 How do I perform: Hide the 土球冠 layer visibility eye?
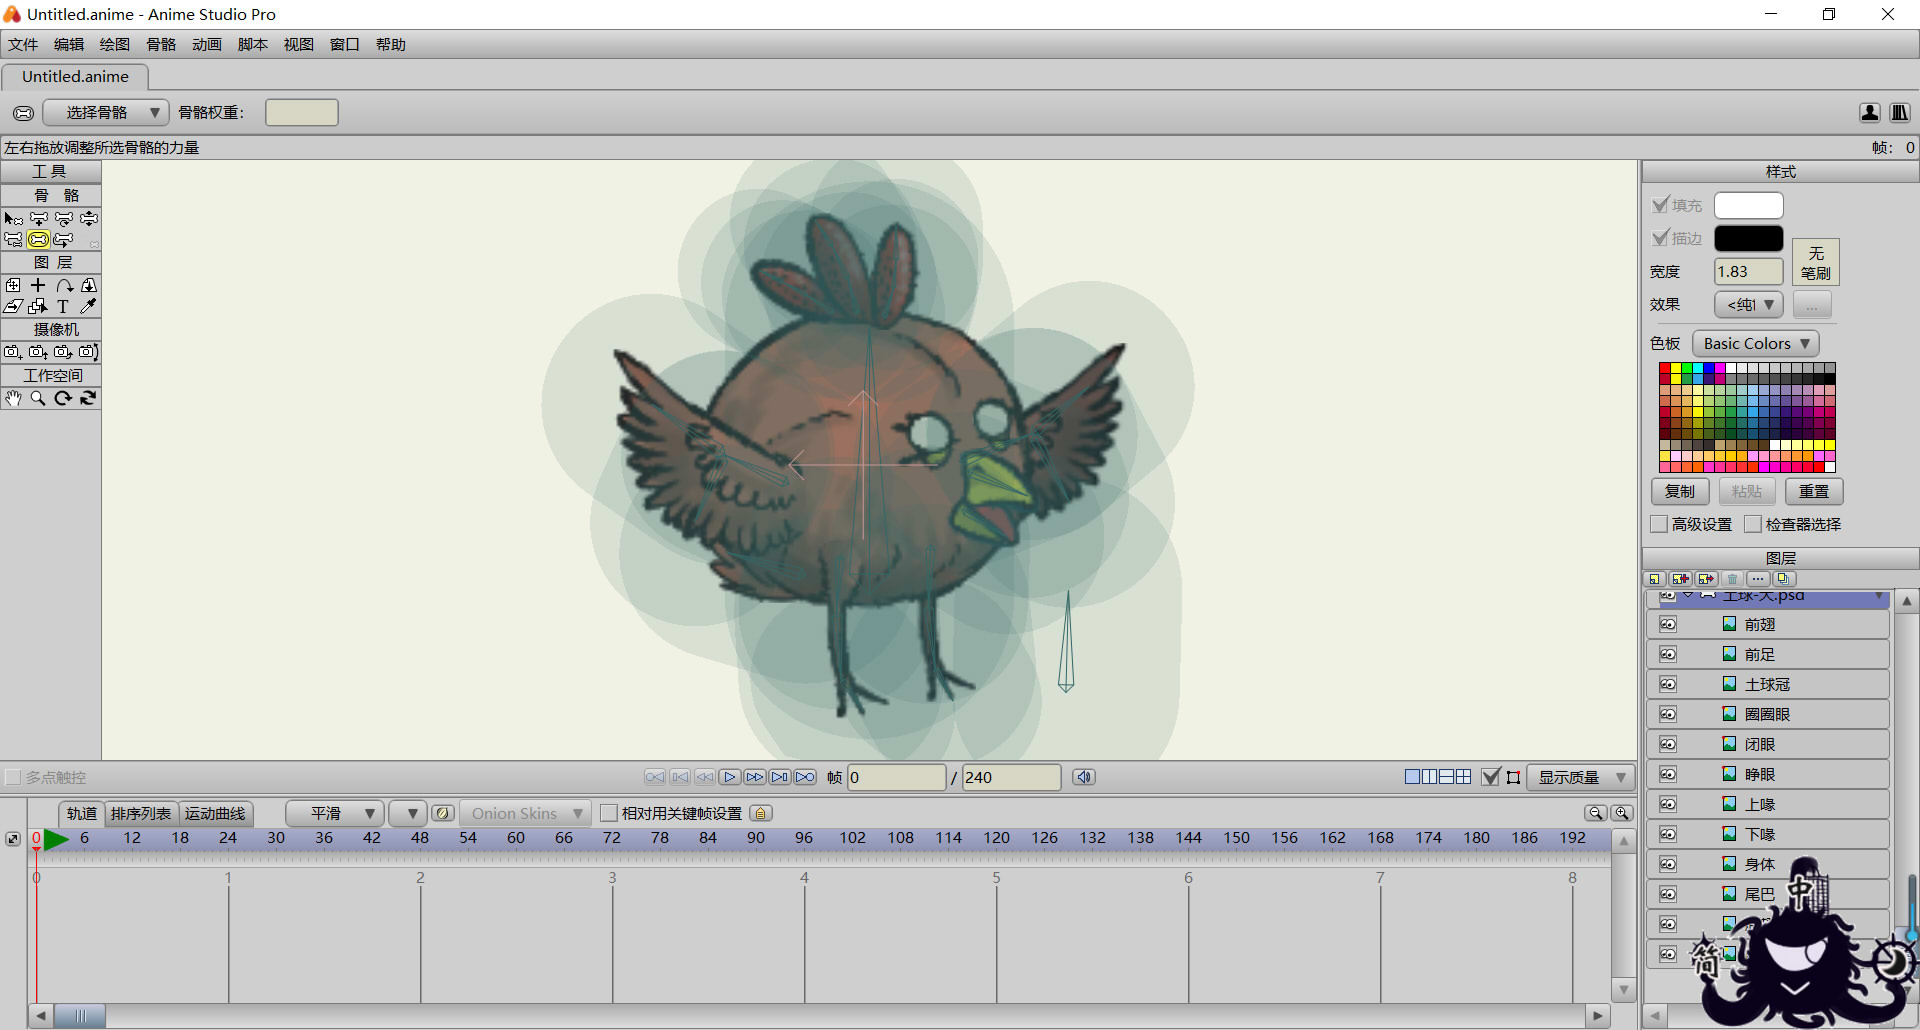tap(1668, 684)
